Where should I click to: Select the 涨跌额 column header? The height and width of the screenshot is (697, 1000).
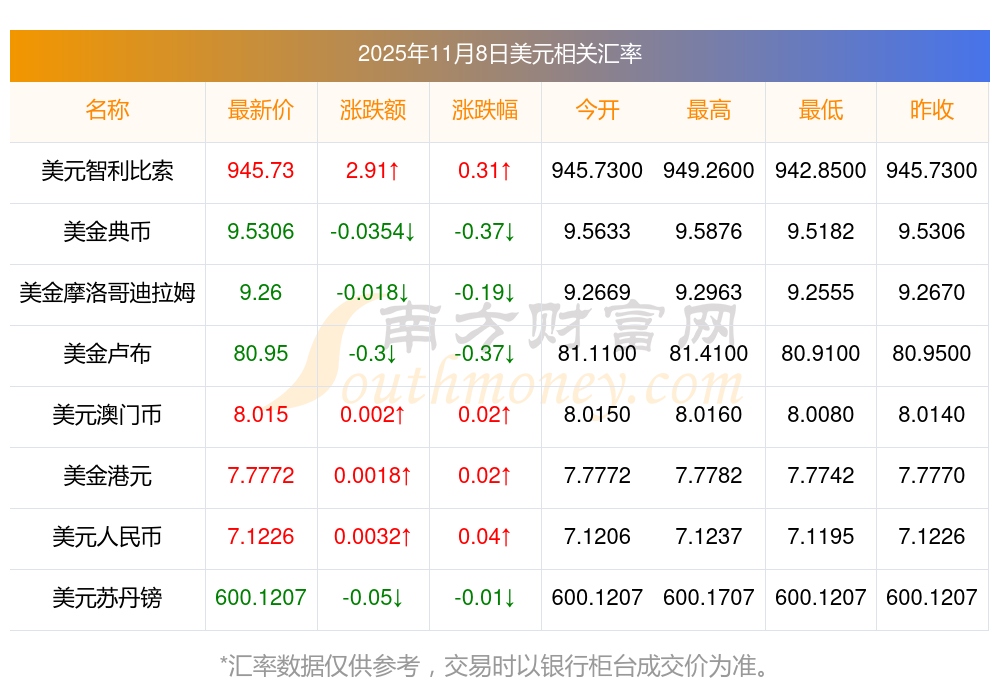(373, 111)
